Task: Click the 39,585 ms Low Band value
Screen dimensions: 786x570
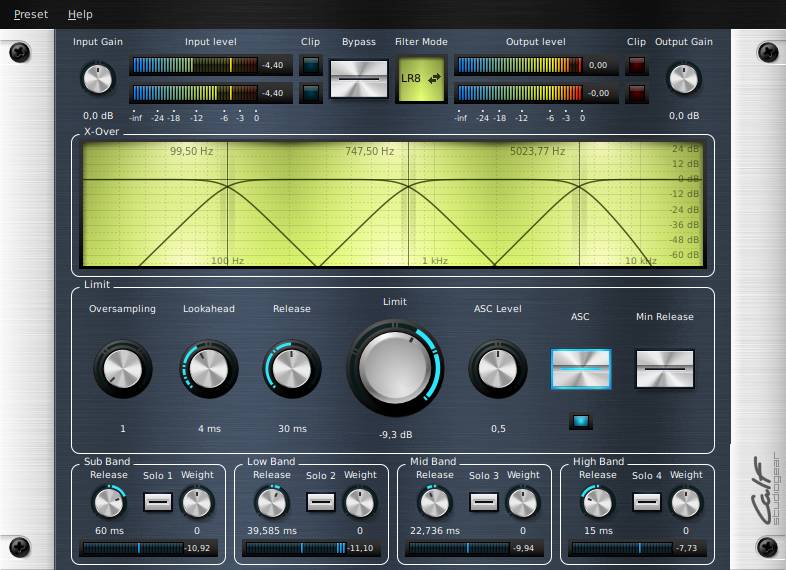Action: [272, 530]
